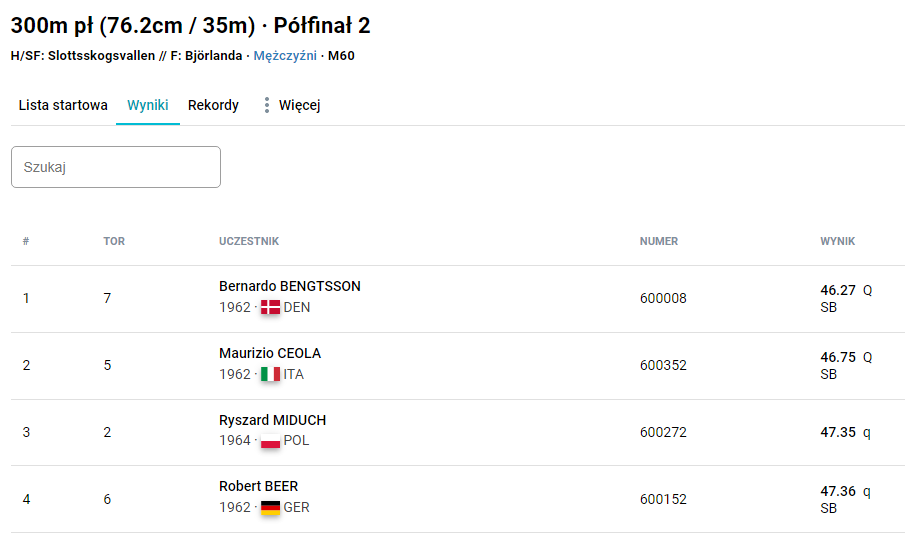Viewport: 905px width, 536px height.
Task: Click the Poland flag icon
Action: pos(270,441)
